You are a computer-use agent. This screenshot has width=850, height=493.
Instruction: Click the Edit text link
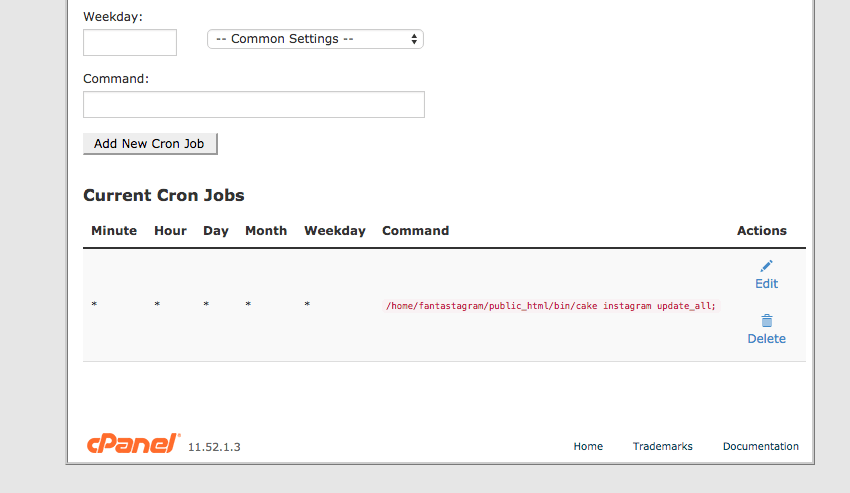coord(766,284)
